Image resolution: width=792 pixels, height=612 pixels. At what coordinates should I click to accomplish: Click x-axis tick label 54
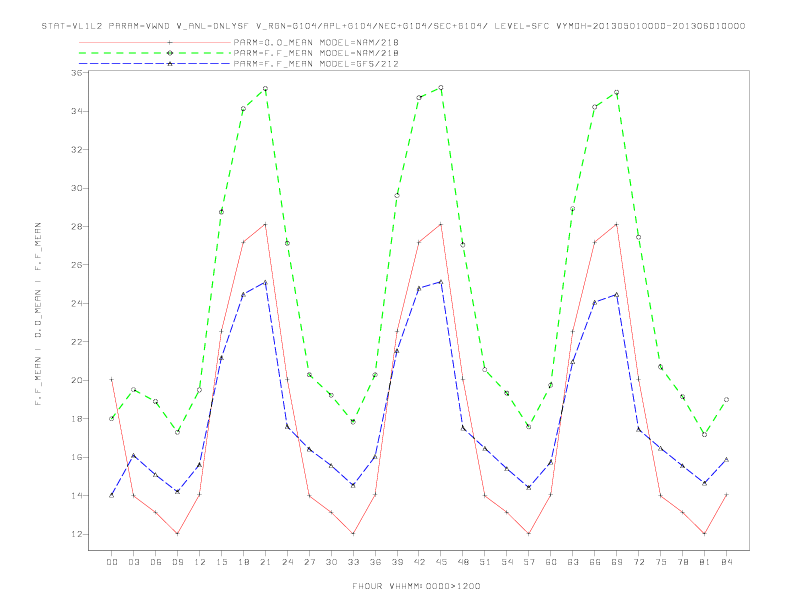pos(507,562)
